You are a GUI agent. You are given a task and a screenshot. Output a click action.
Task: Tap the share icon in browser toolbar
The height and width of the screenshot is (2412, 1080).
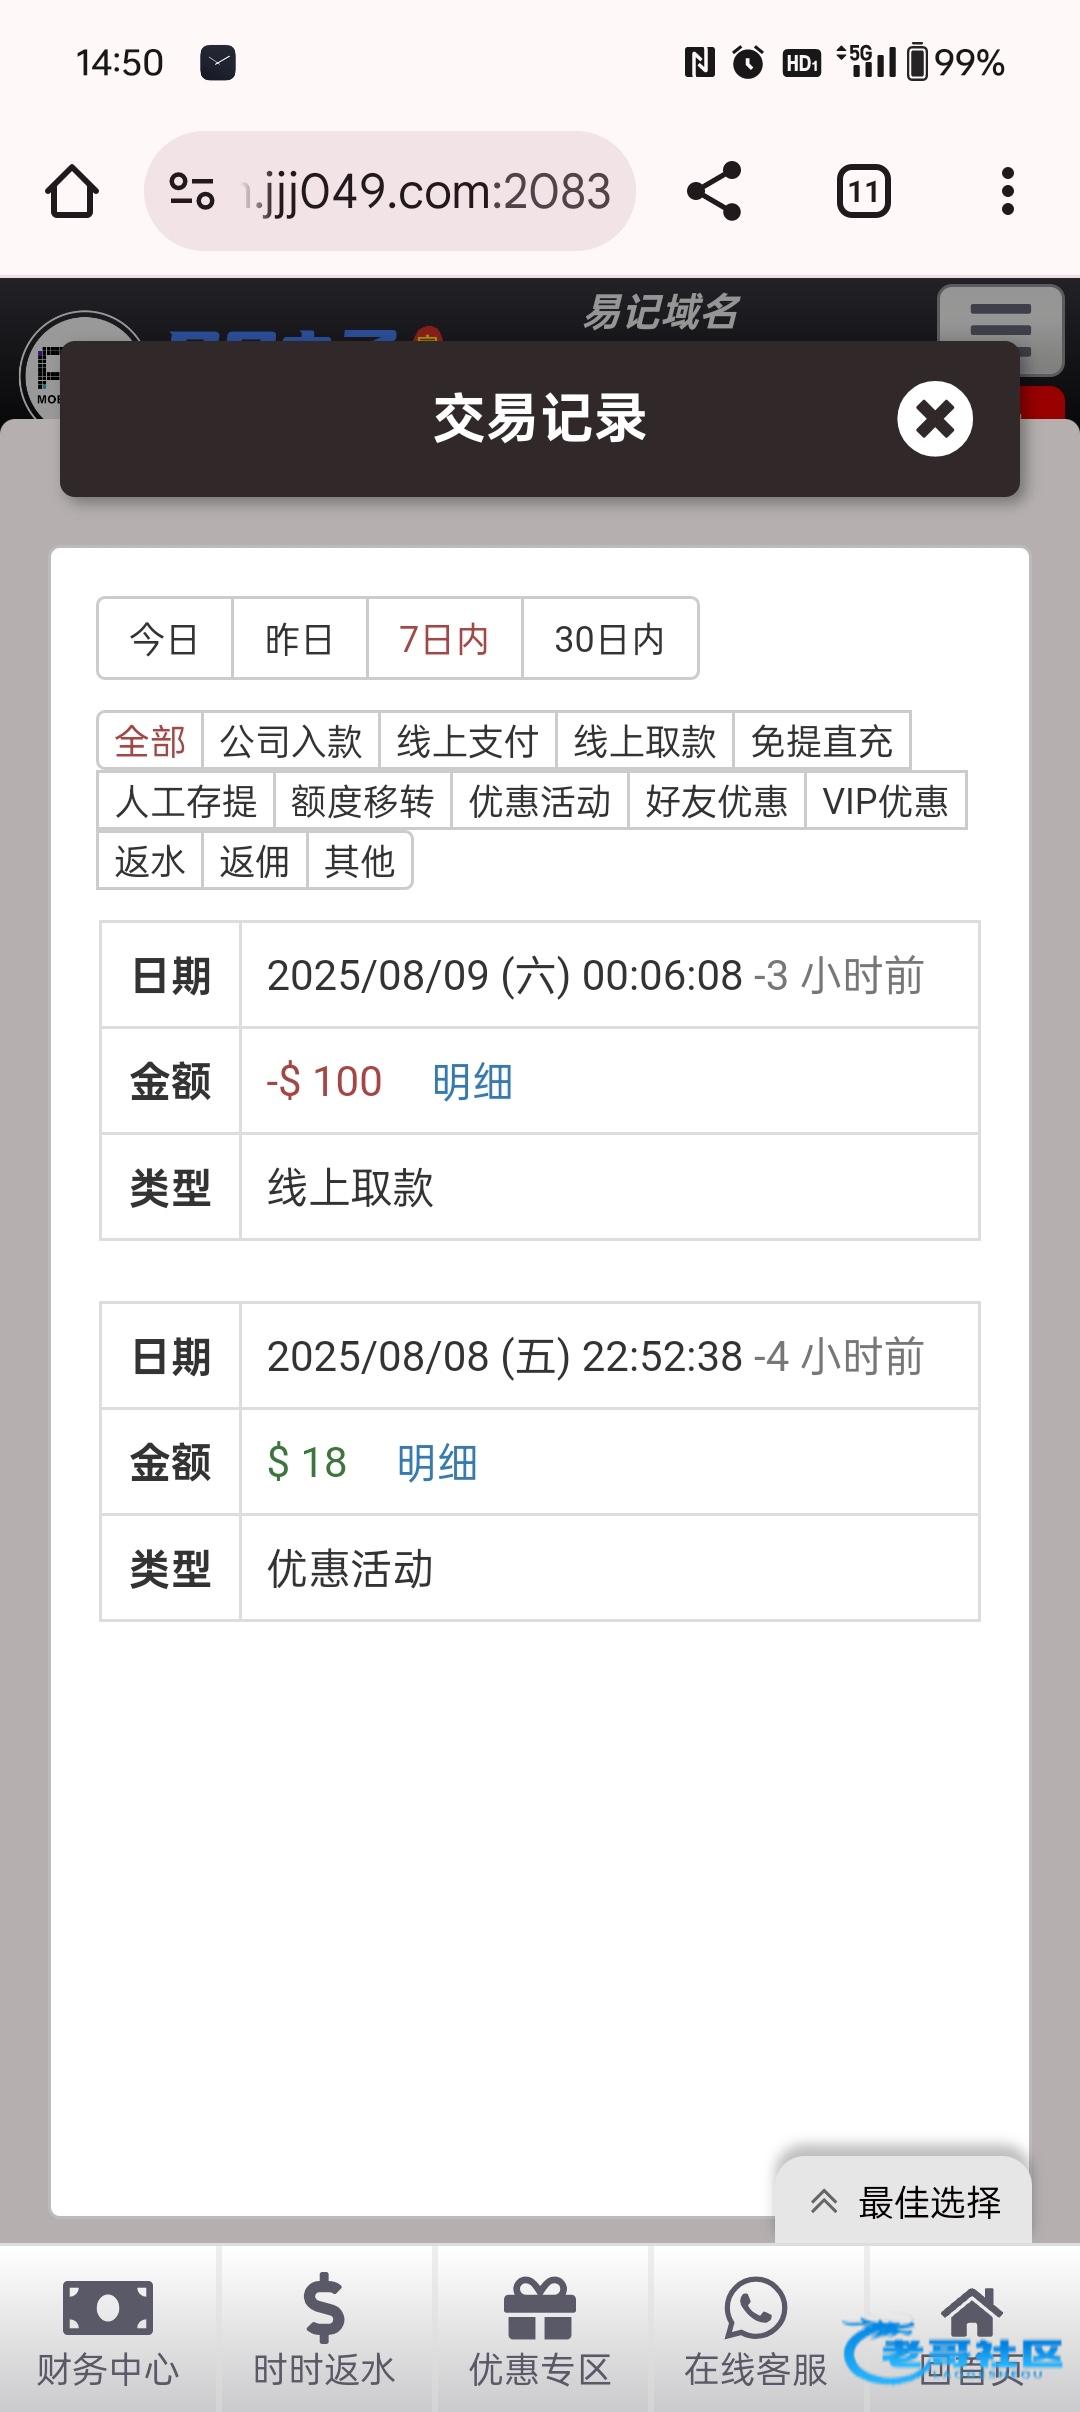(714, 191)
